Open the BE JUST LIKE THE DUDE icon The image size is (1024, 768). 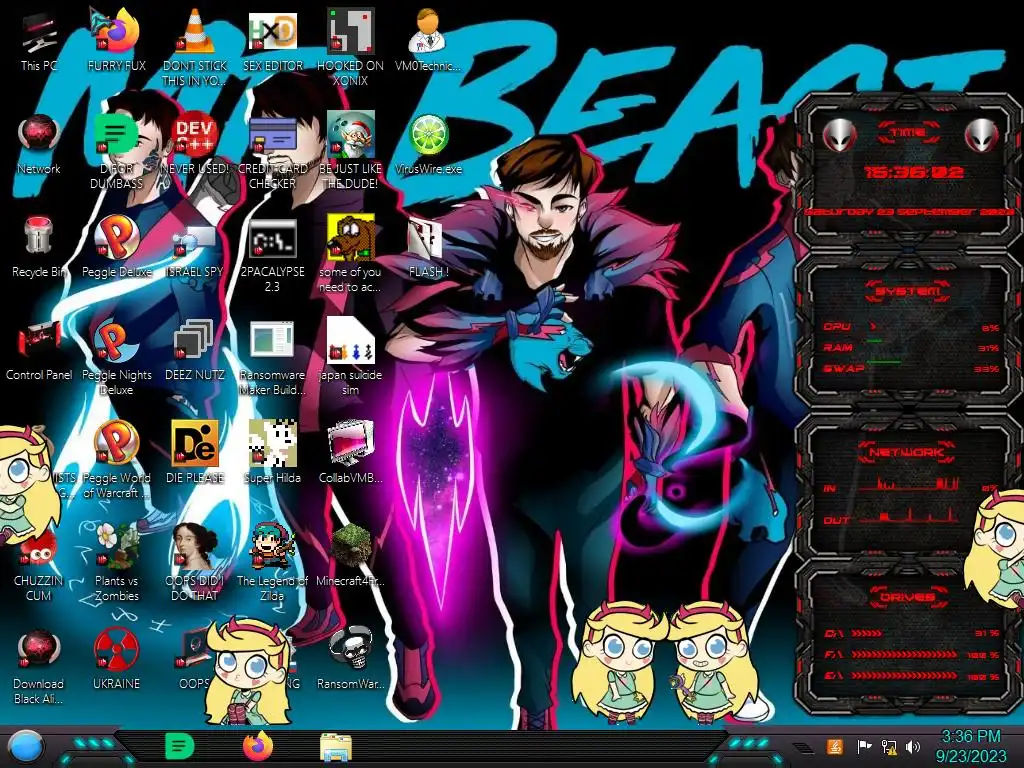350,152
